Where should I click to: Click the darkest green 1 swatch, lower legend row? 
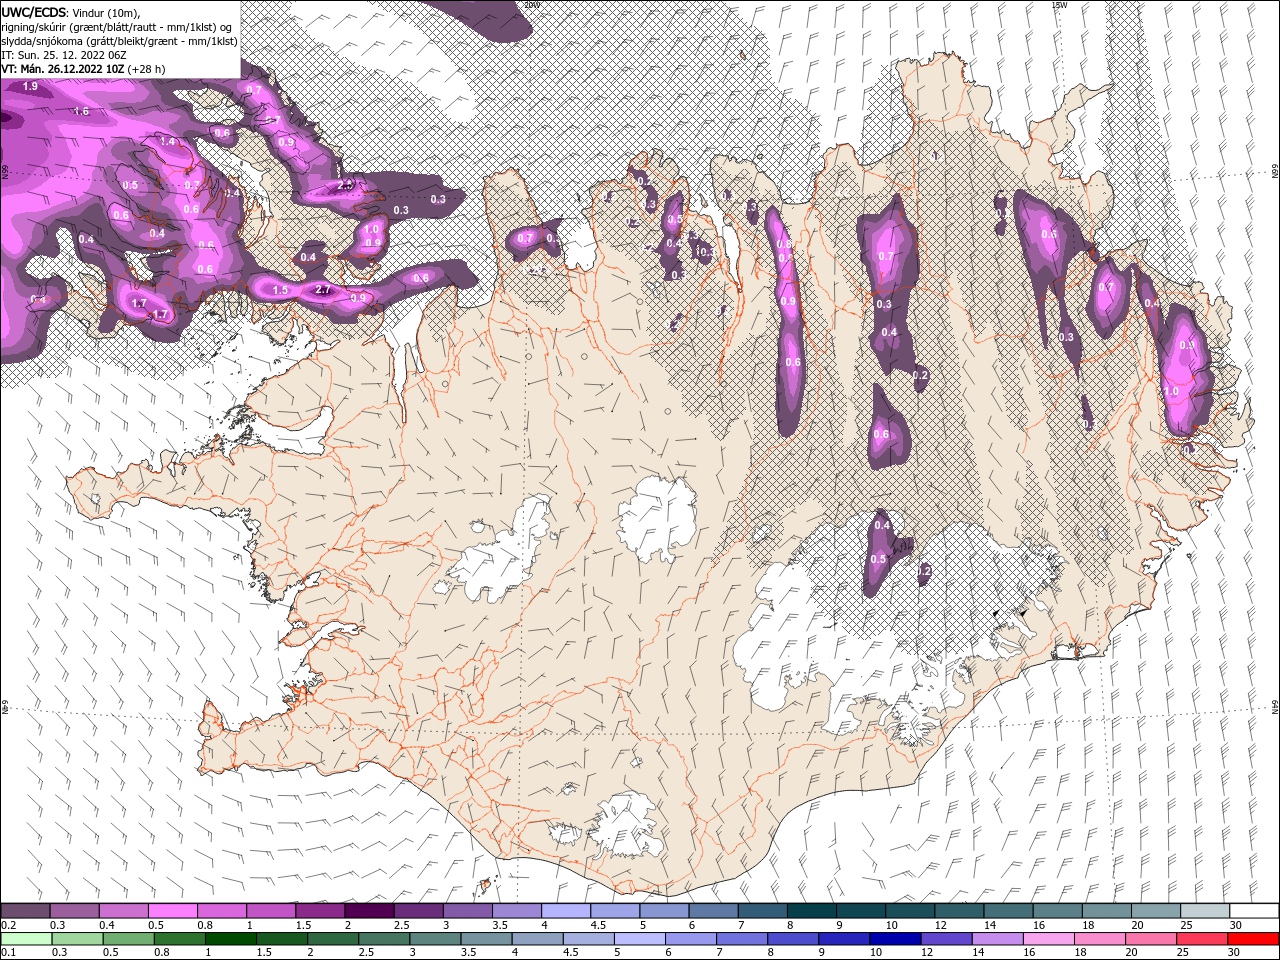pyautogui.click(x=230, y=939)
